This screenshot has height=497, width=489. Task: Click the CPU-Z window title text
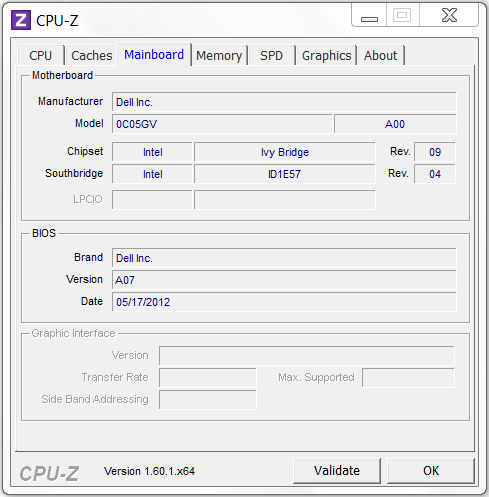57,21
